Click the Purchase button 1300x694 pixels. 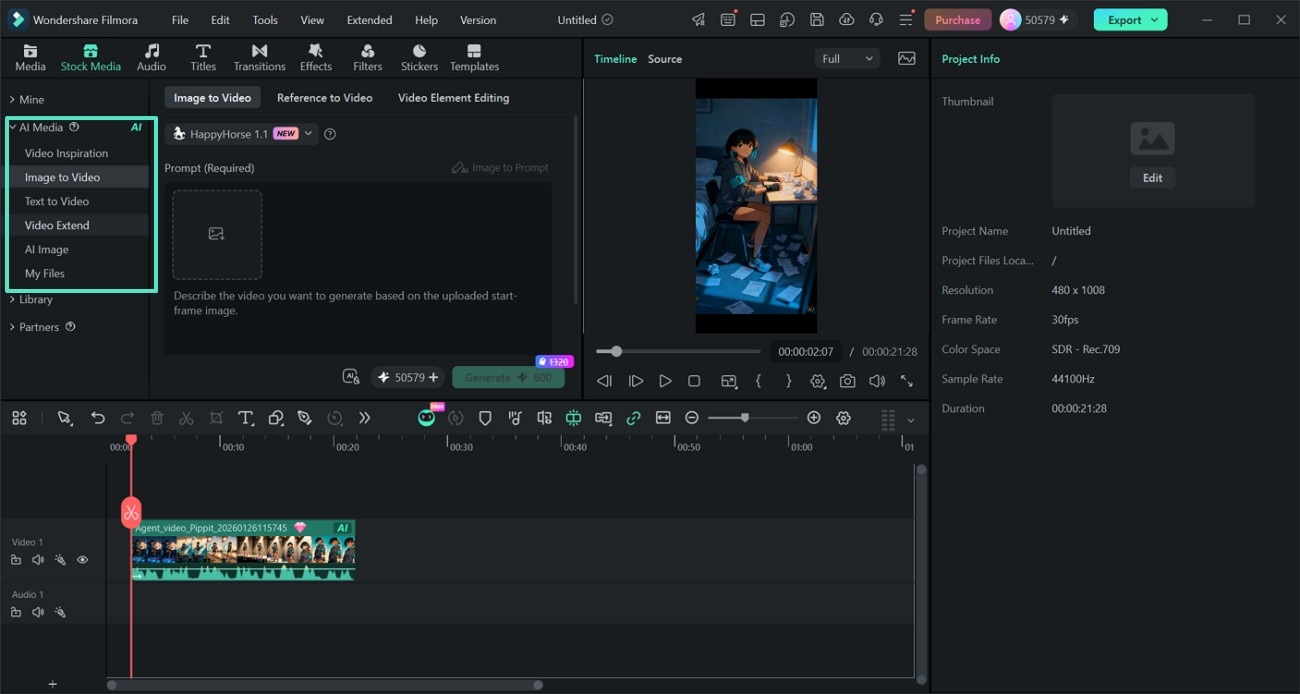coord(958,20)
